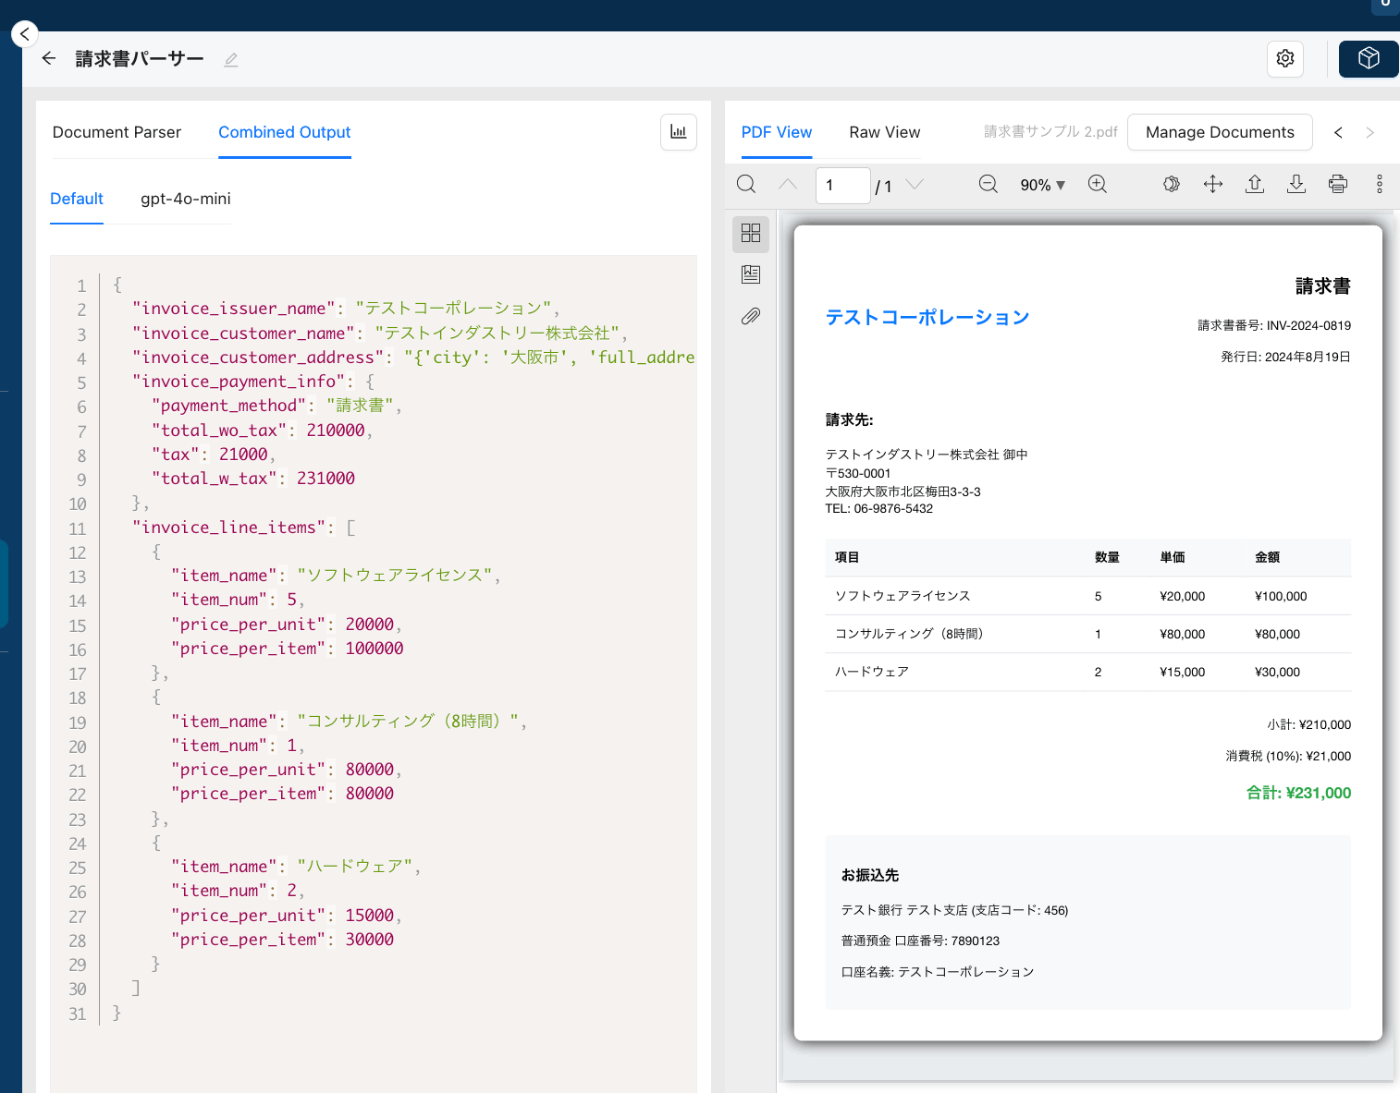The width and height of the screenshot is (1400, 1093).
Task: Click the TEL: 06-9876-5432 line
Action: tap(879, 509)
